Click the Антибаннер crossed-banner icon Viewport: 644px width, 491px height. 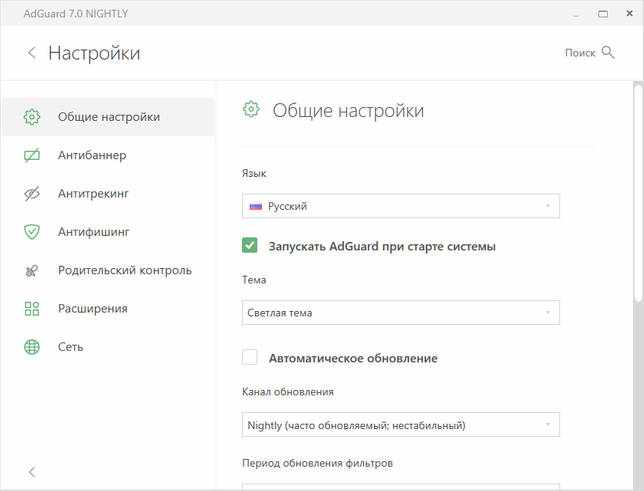32,155
